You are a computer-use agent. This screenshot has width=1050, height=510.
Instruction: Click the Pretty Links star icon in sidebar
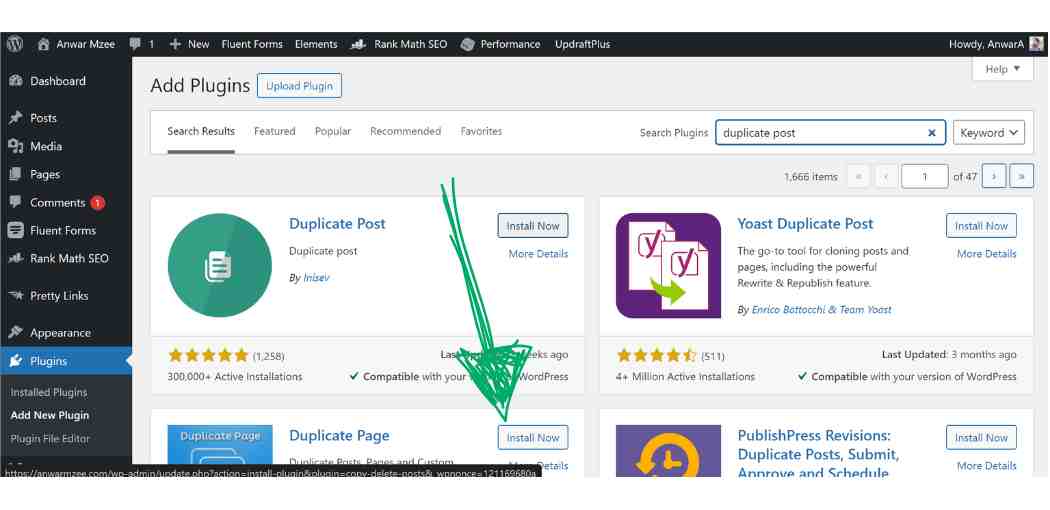click(15, 295)
